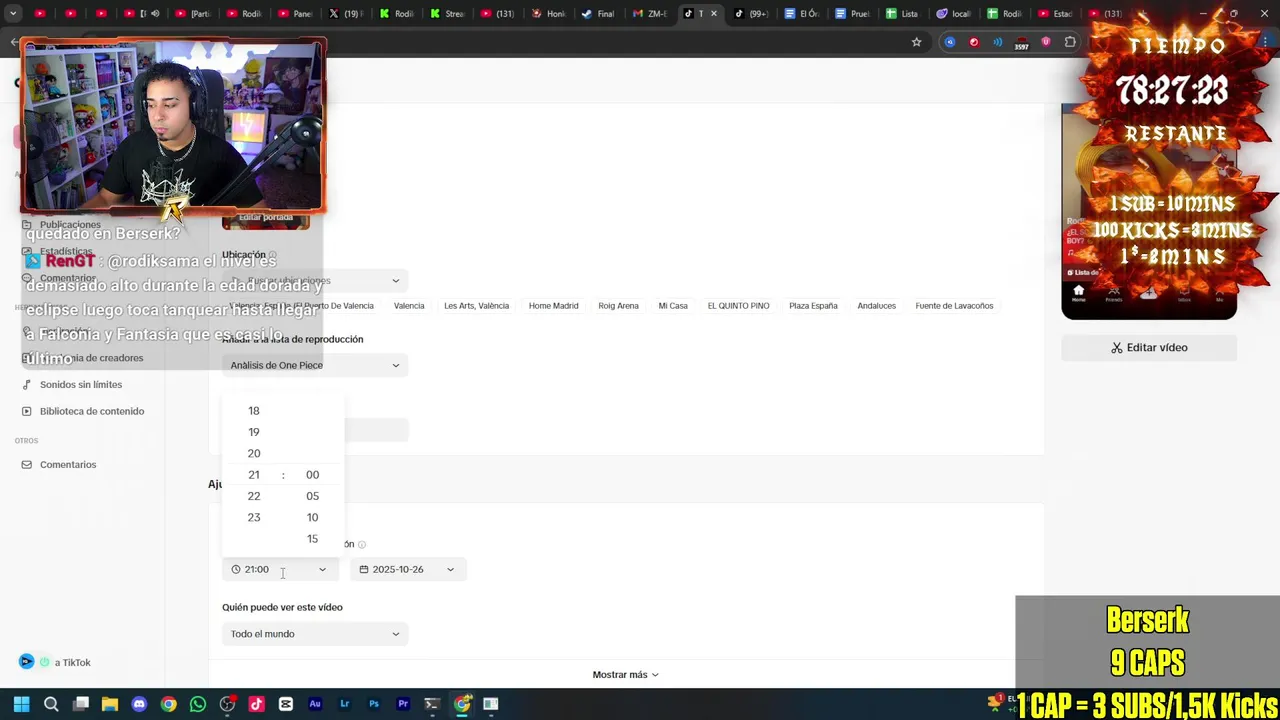Viewport: 1280px width, 720px height.
Task: Click the a TikTok link in the sidebar
Action: coord(72,663)
